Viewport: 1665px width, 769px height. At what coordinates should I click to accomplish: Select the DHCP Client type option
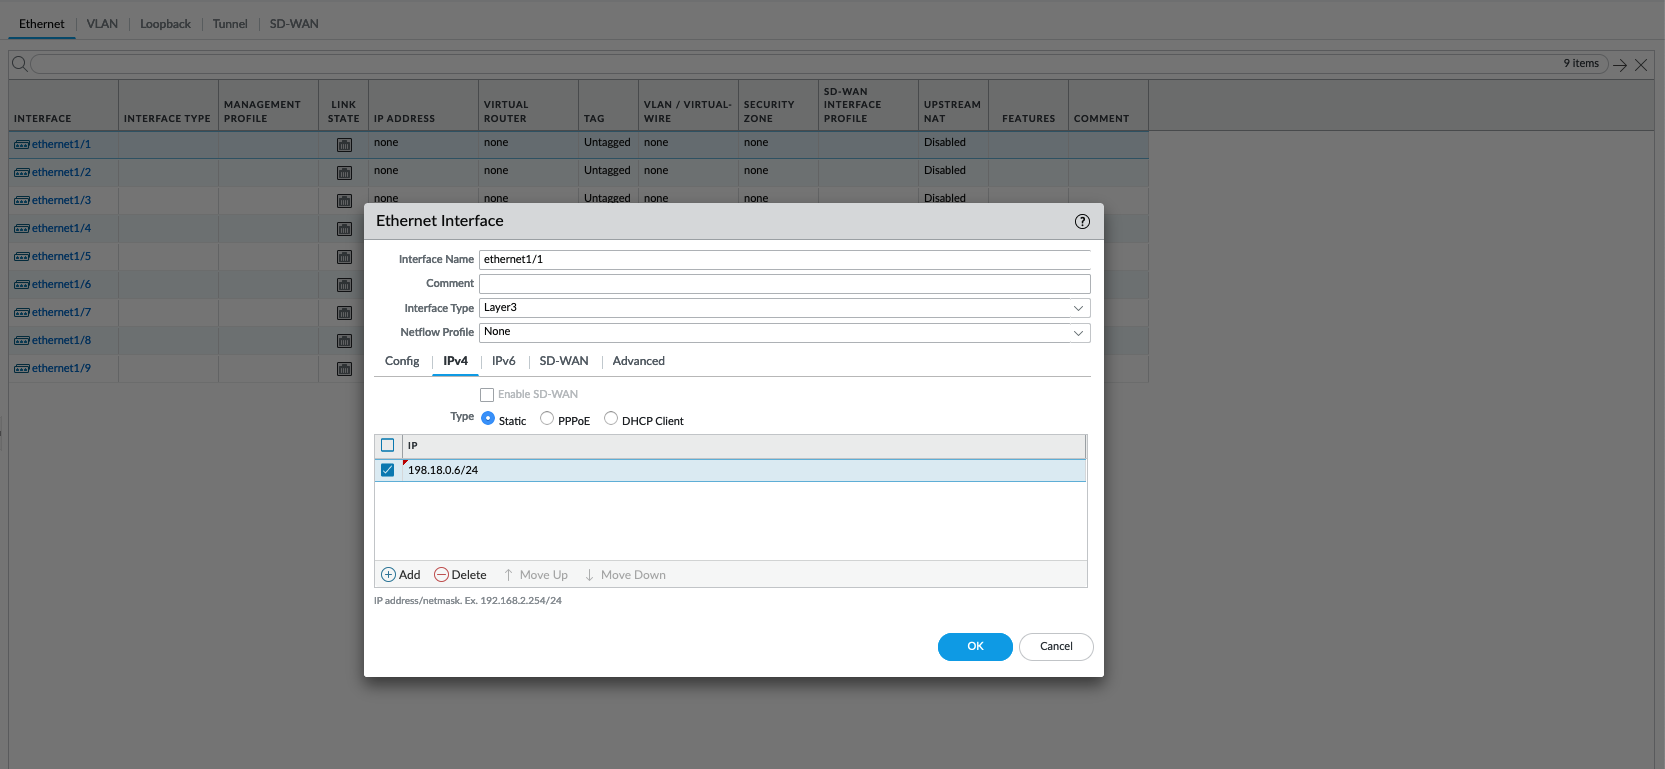[x=611, y=419]
